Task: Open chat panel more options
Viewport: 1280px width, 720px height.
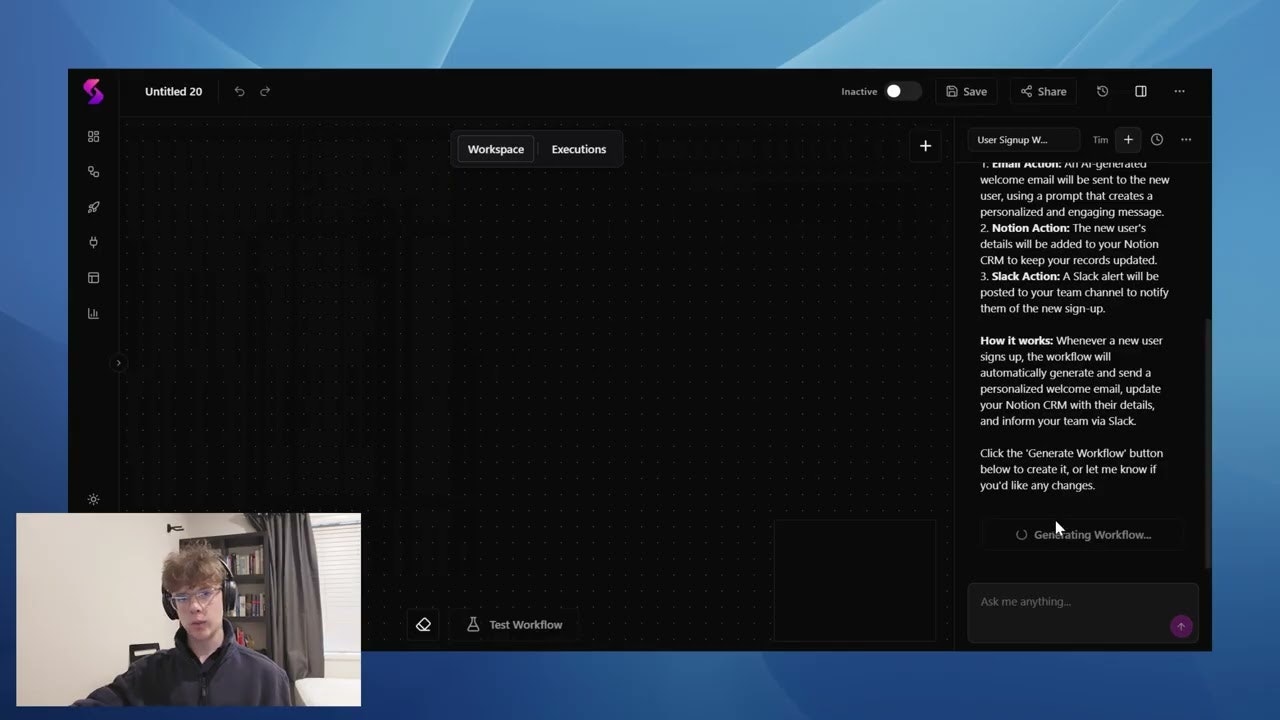Action: [1186, 140]
